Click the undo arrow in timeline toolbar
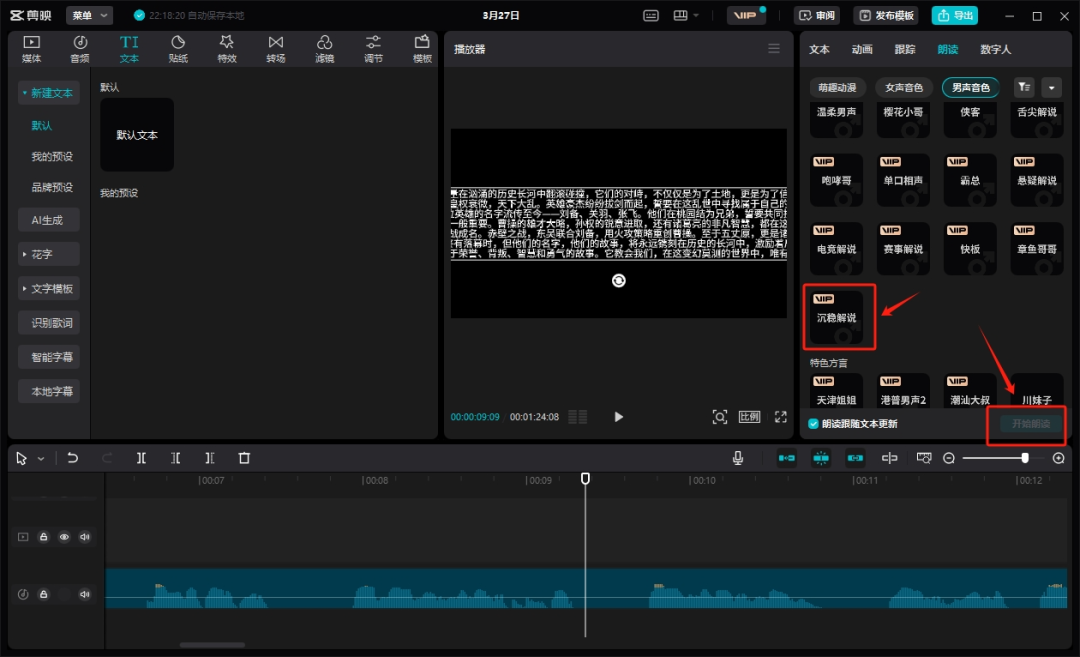Screen dimensions: 1080x657 pyautogui.click(x=72, y=458)
